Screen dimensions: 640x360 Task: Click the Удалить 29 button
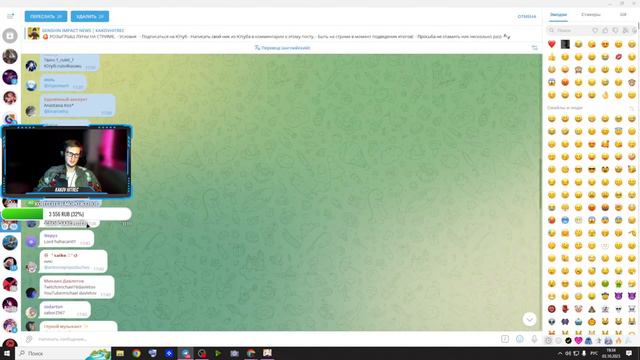point(90,16)
